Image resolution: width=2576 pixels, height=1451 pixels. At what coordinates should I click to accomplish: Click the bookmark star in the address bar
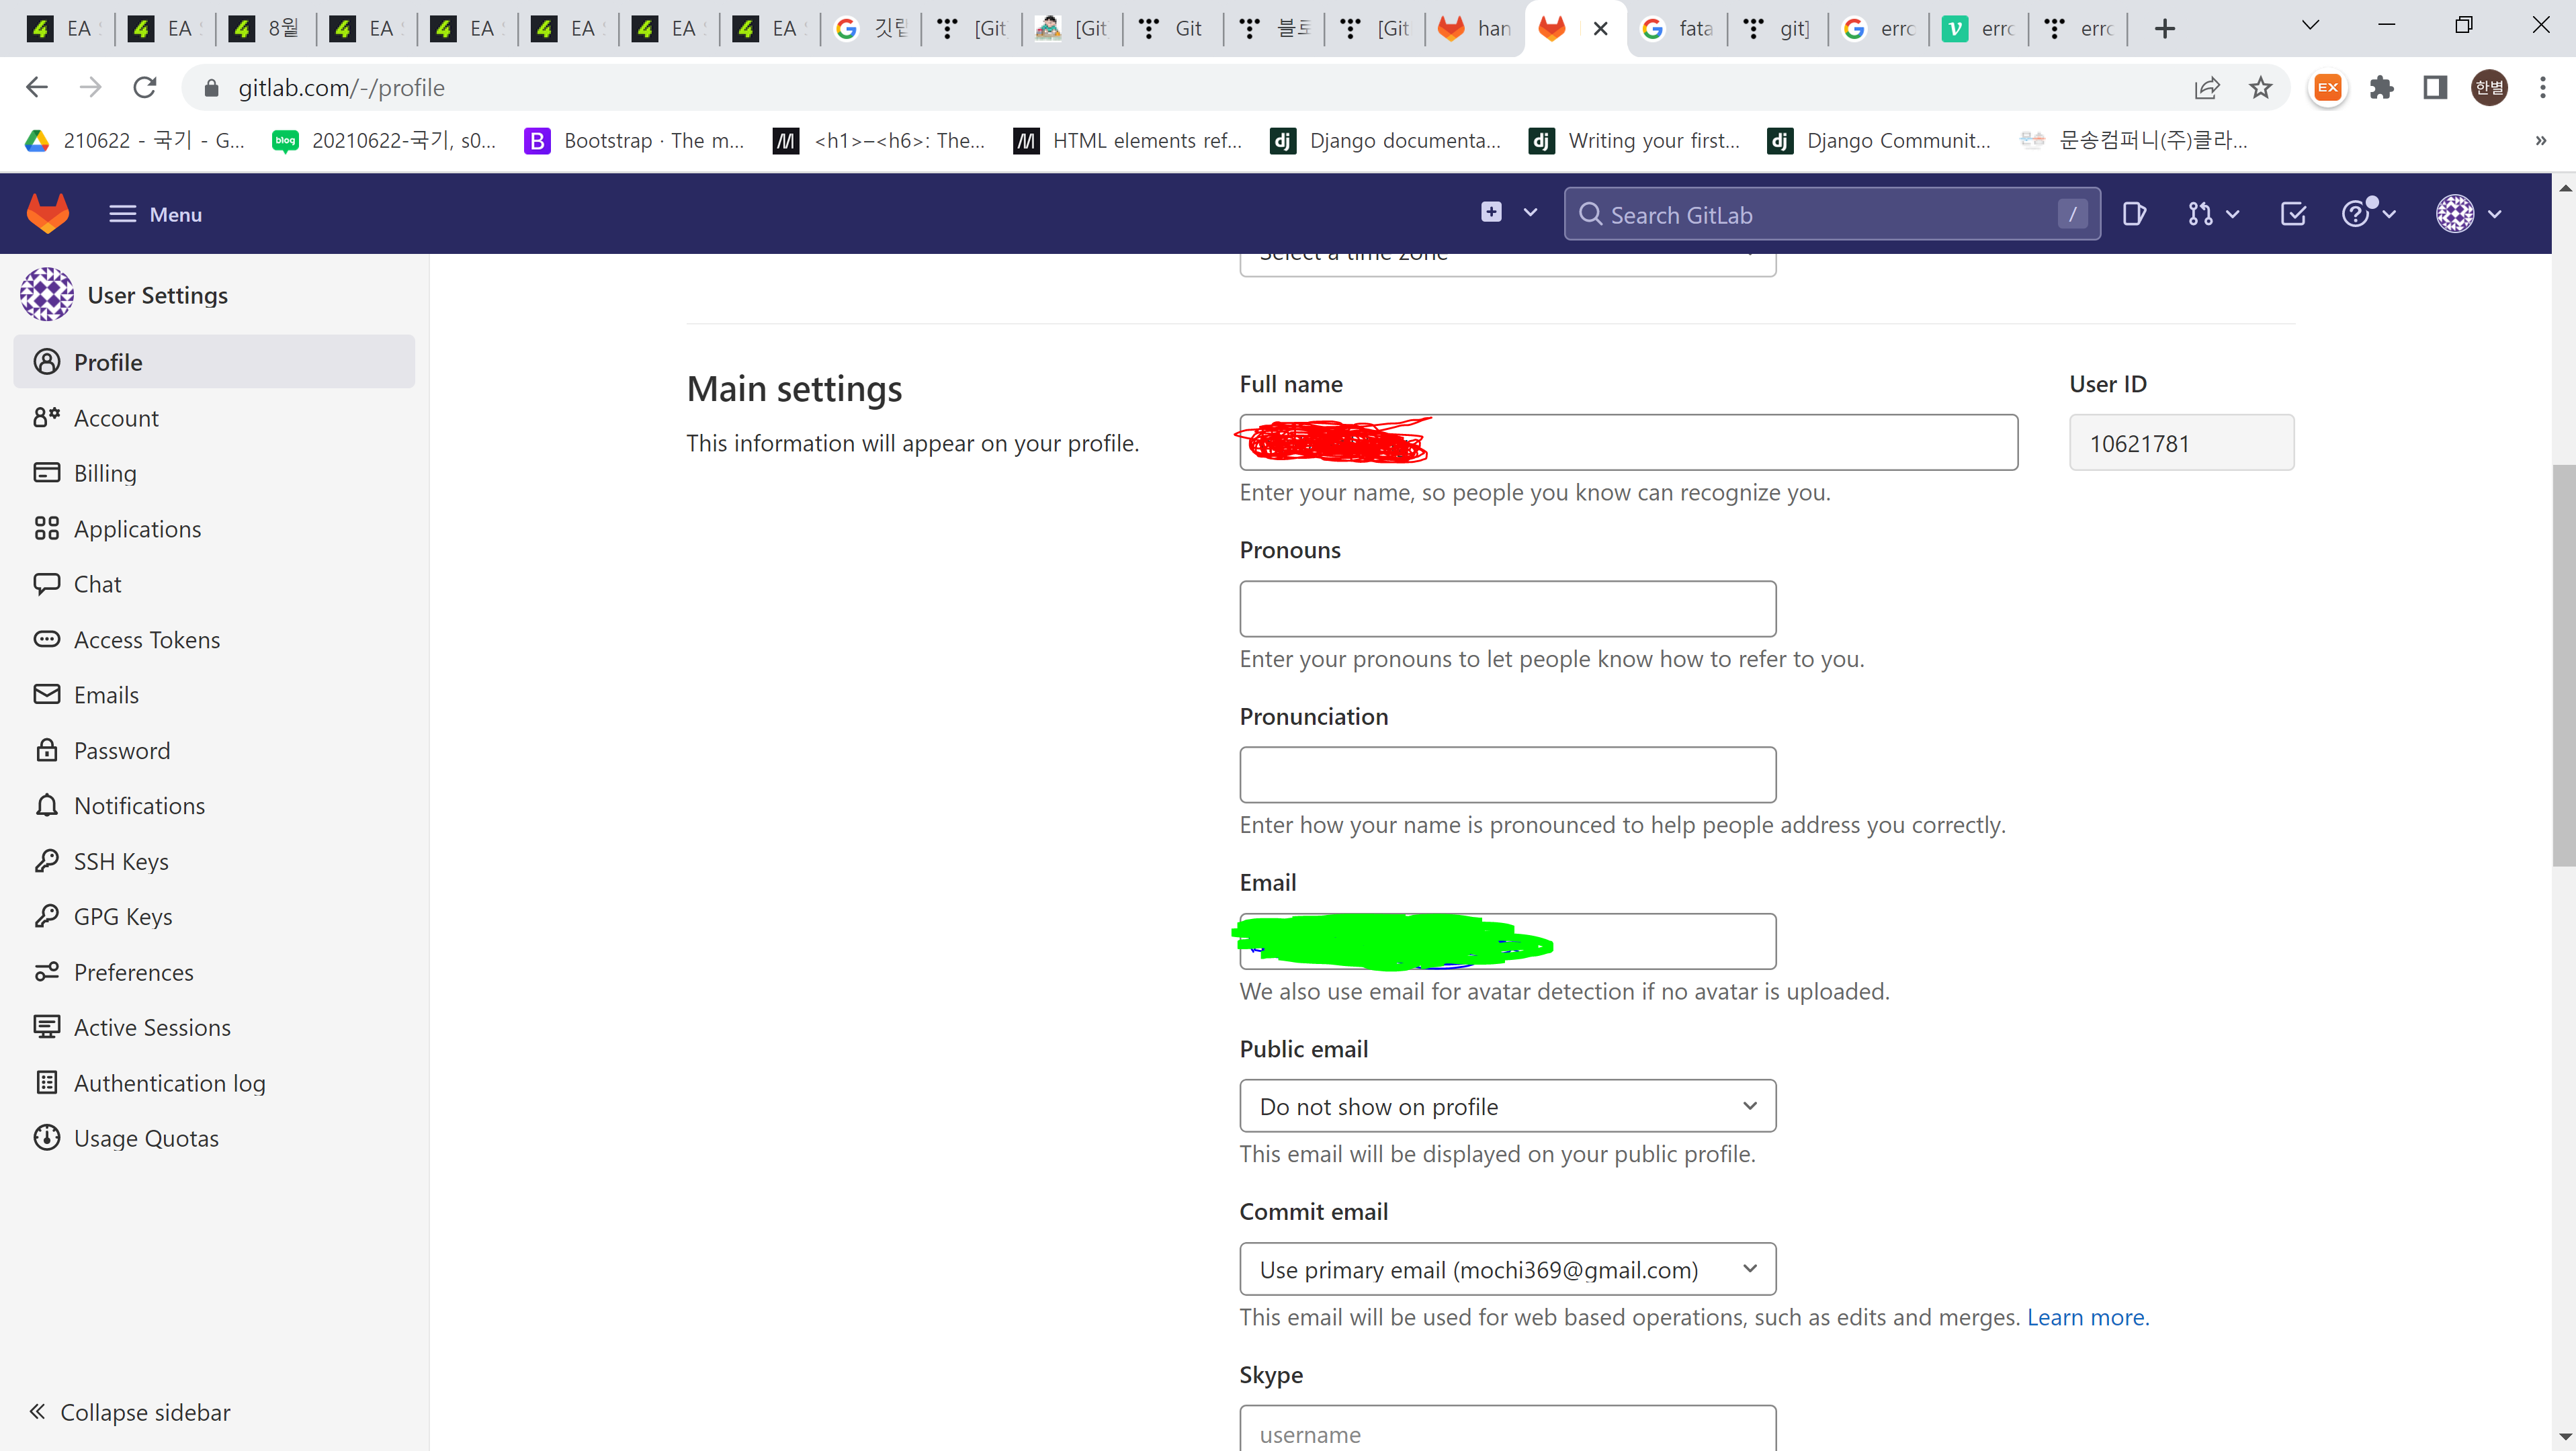click(x=2260, y=88)
